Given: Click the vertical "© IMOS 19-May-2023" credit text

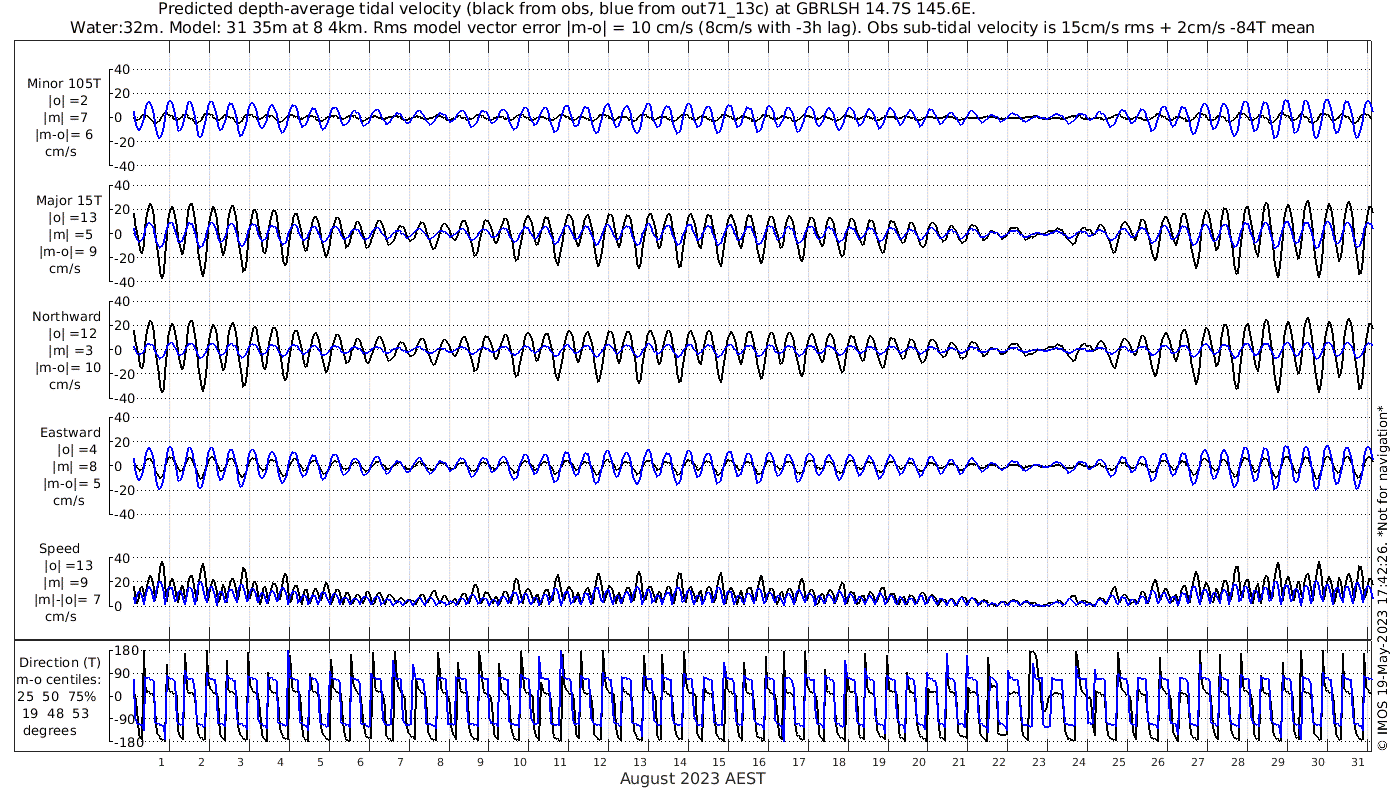Looking at the screenshot, I should 1382,577.
